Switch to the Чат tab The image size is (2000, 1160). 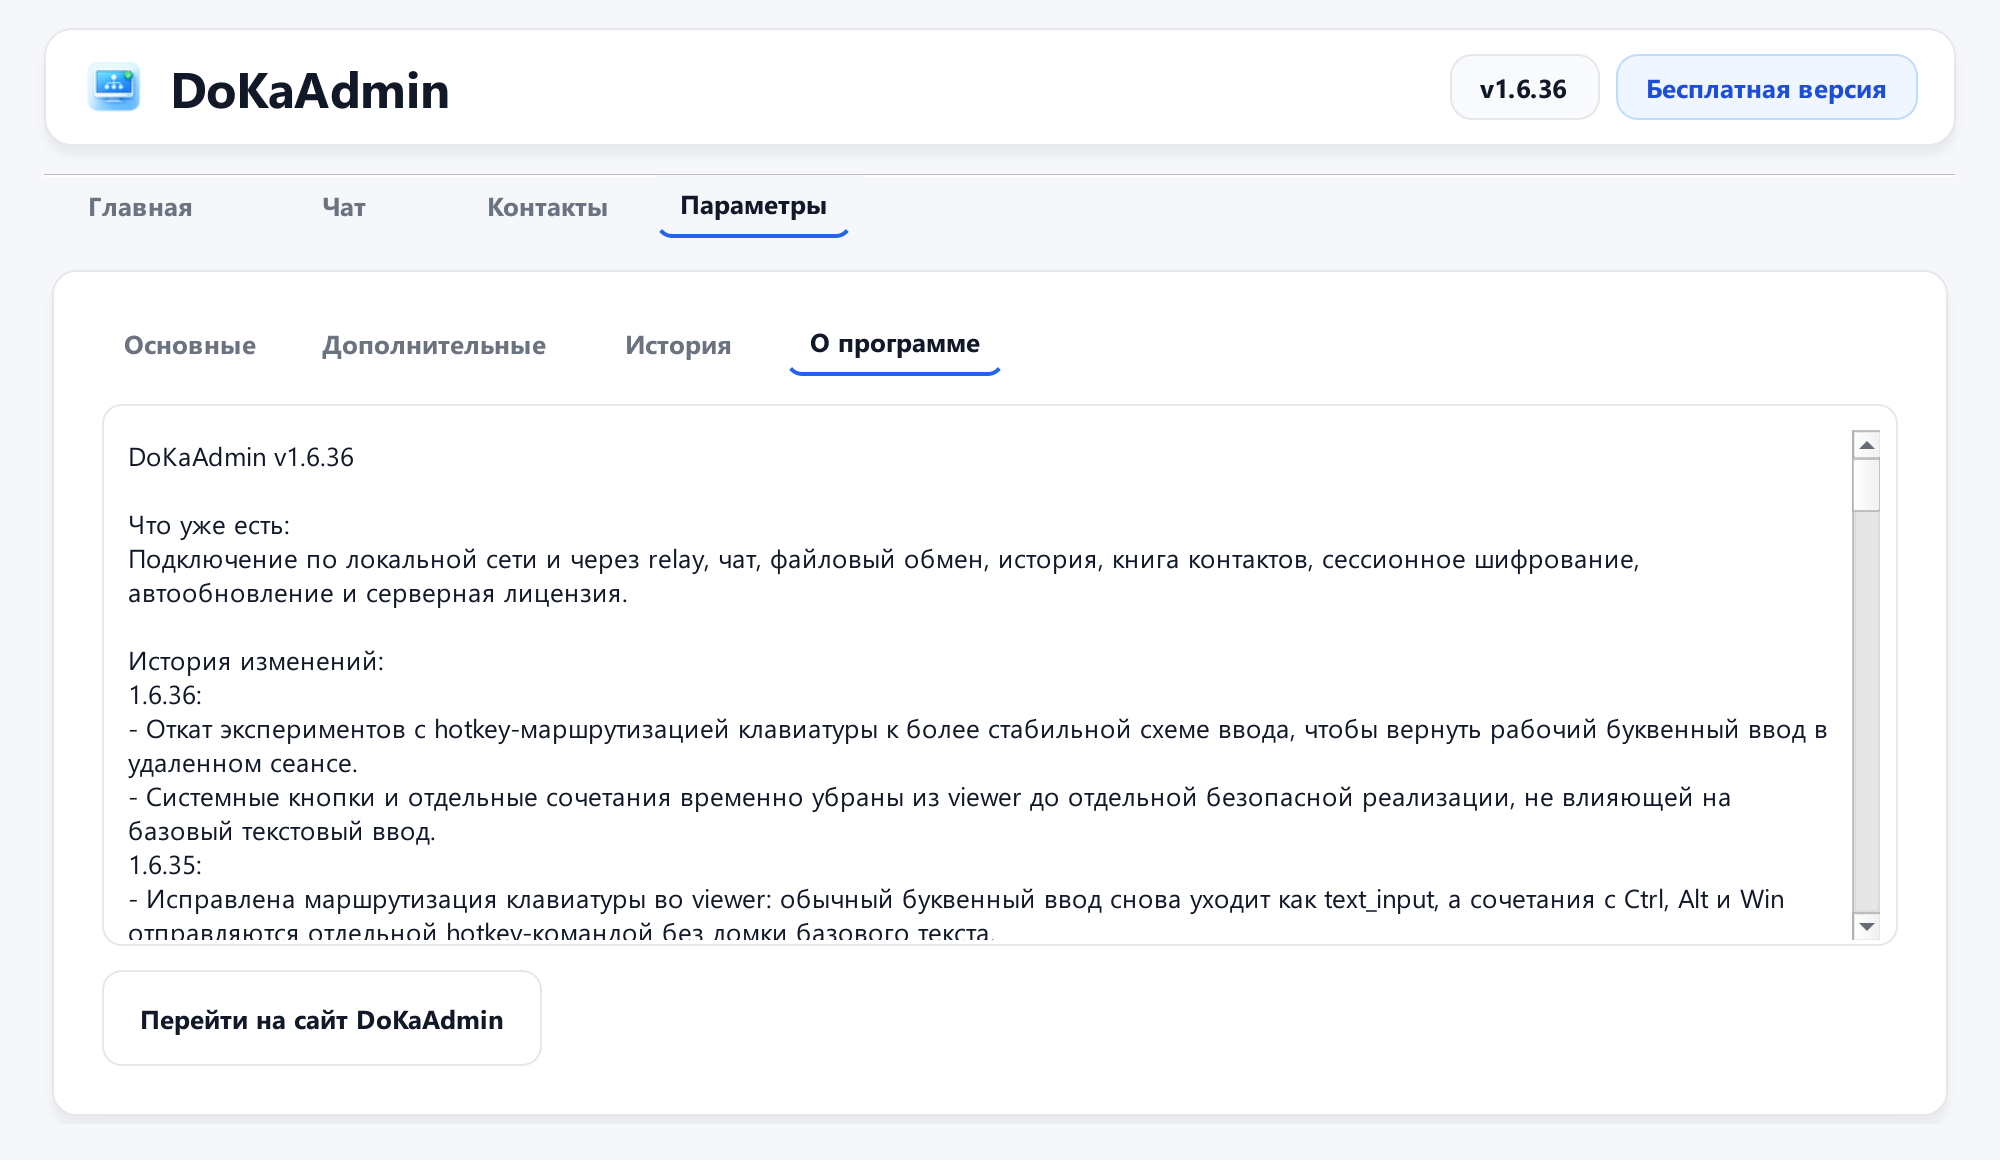coord(344,207)
